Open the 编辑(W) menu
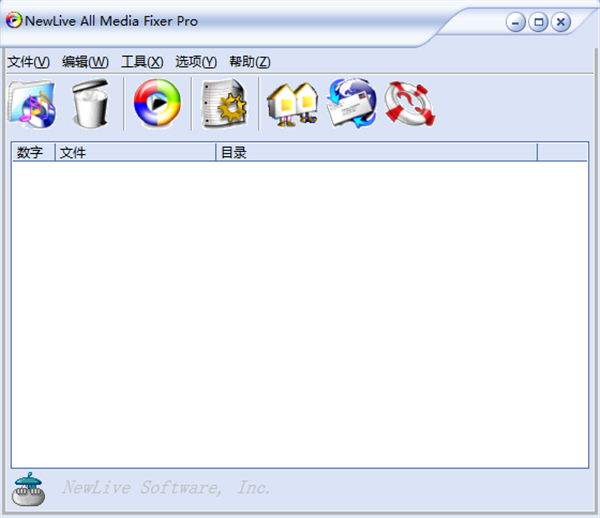The width and height of the screenshot is (600, 518). coord(85,62)
